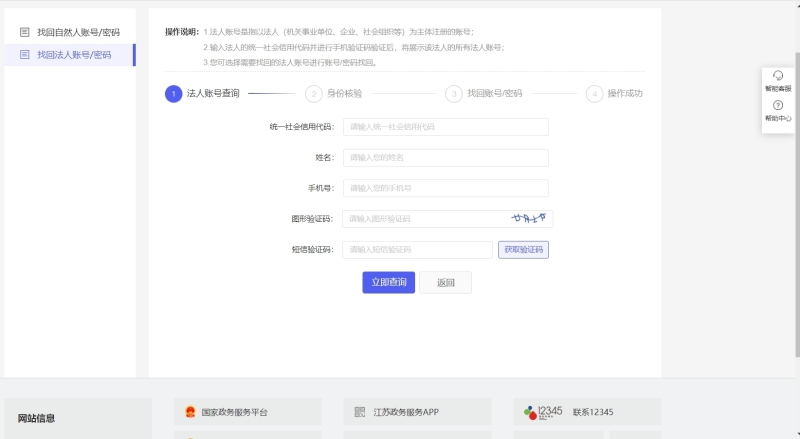Select step 4 操作成功 circle
Viewport: 800px width, 439px height.
click(595, 93)
